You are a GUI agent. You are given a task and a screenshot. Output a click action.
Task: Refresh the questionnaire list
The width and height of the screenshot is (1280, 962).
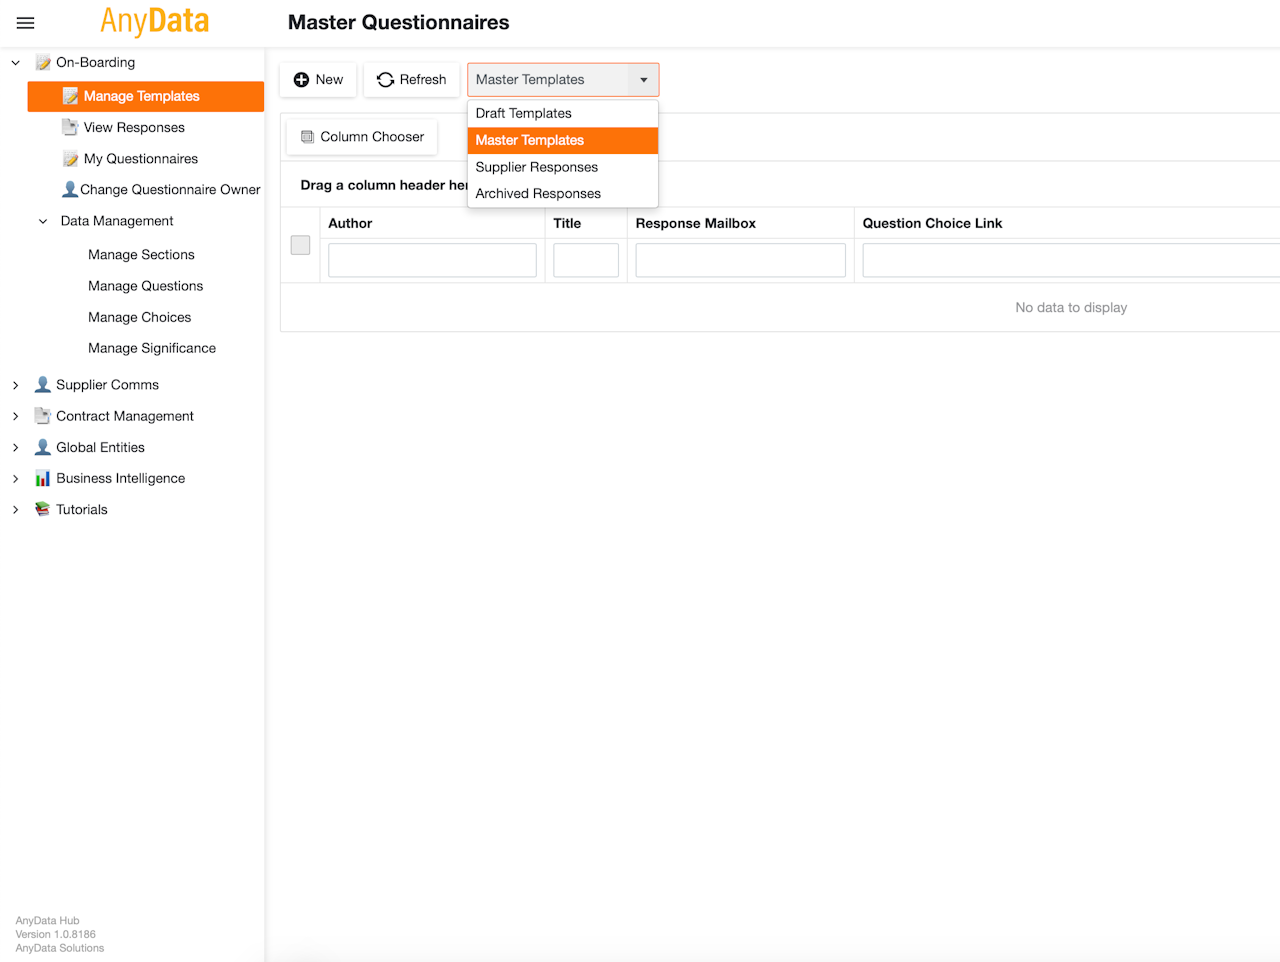click(x=412, y=80)
